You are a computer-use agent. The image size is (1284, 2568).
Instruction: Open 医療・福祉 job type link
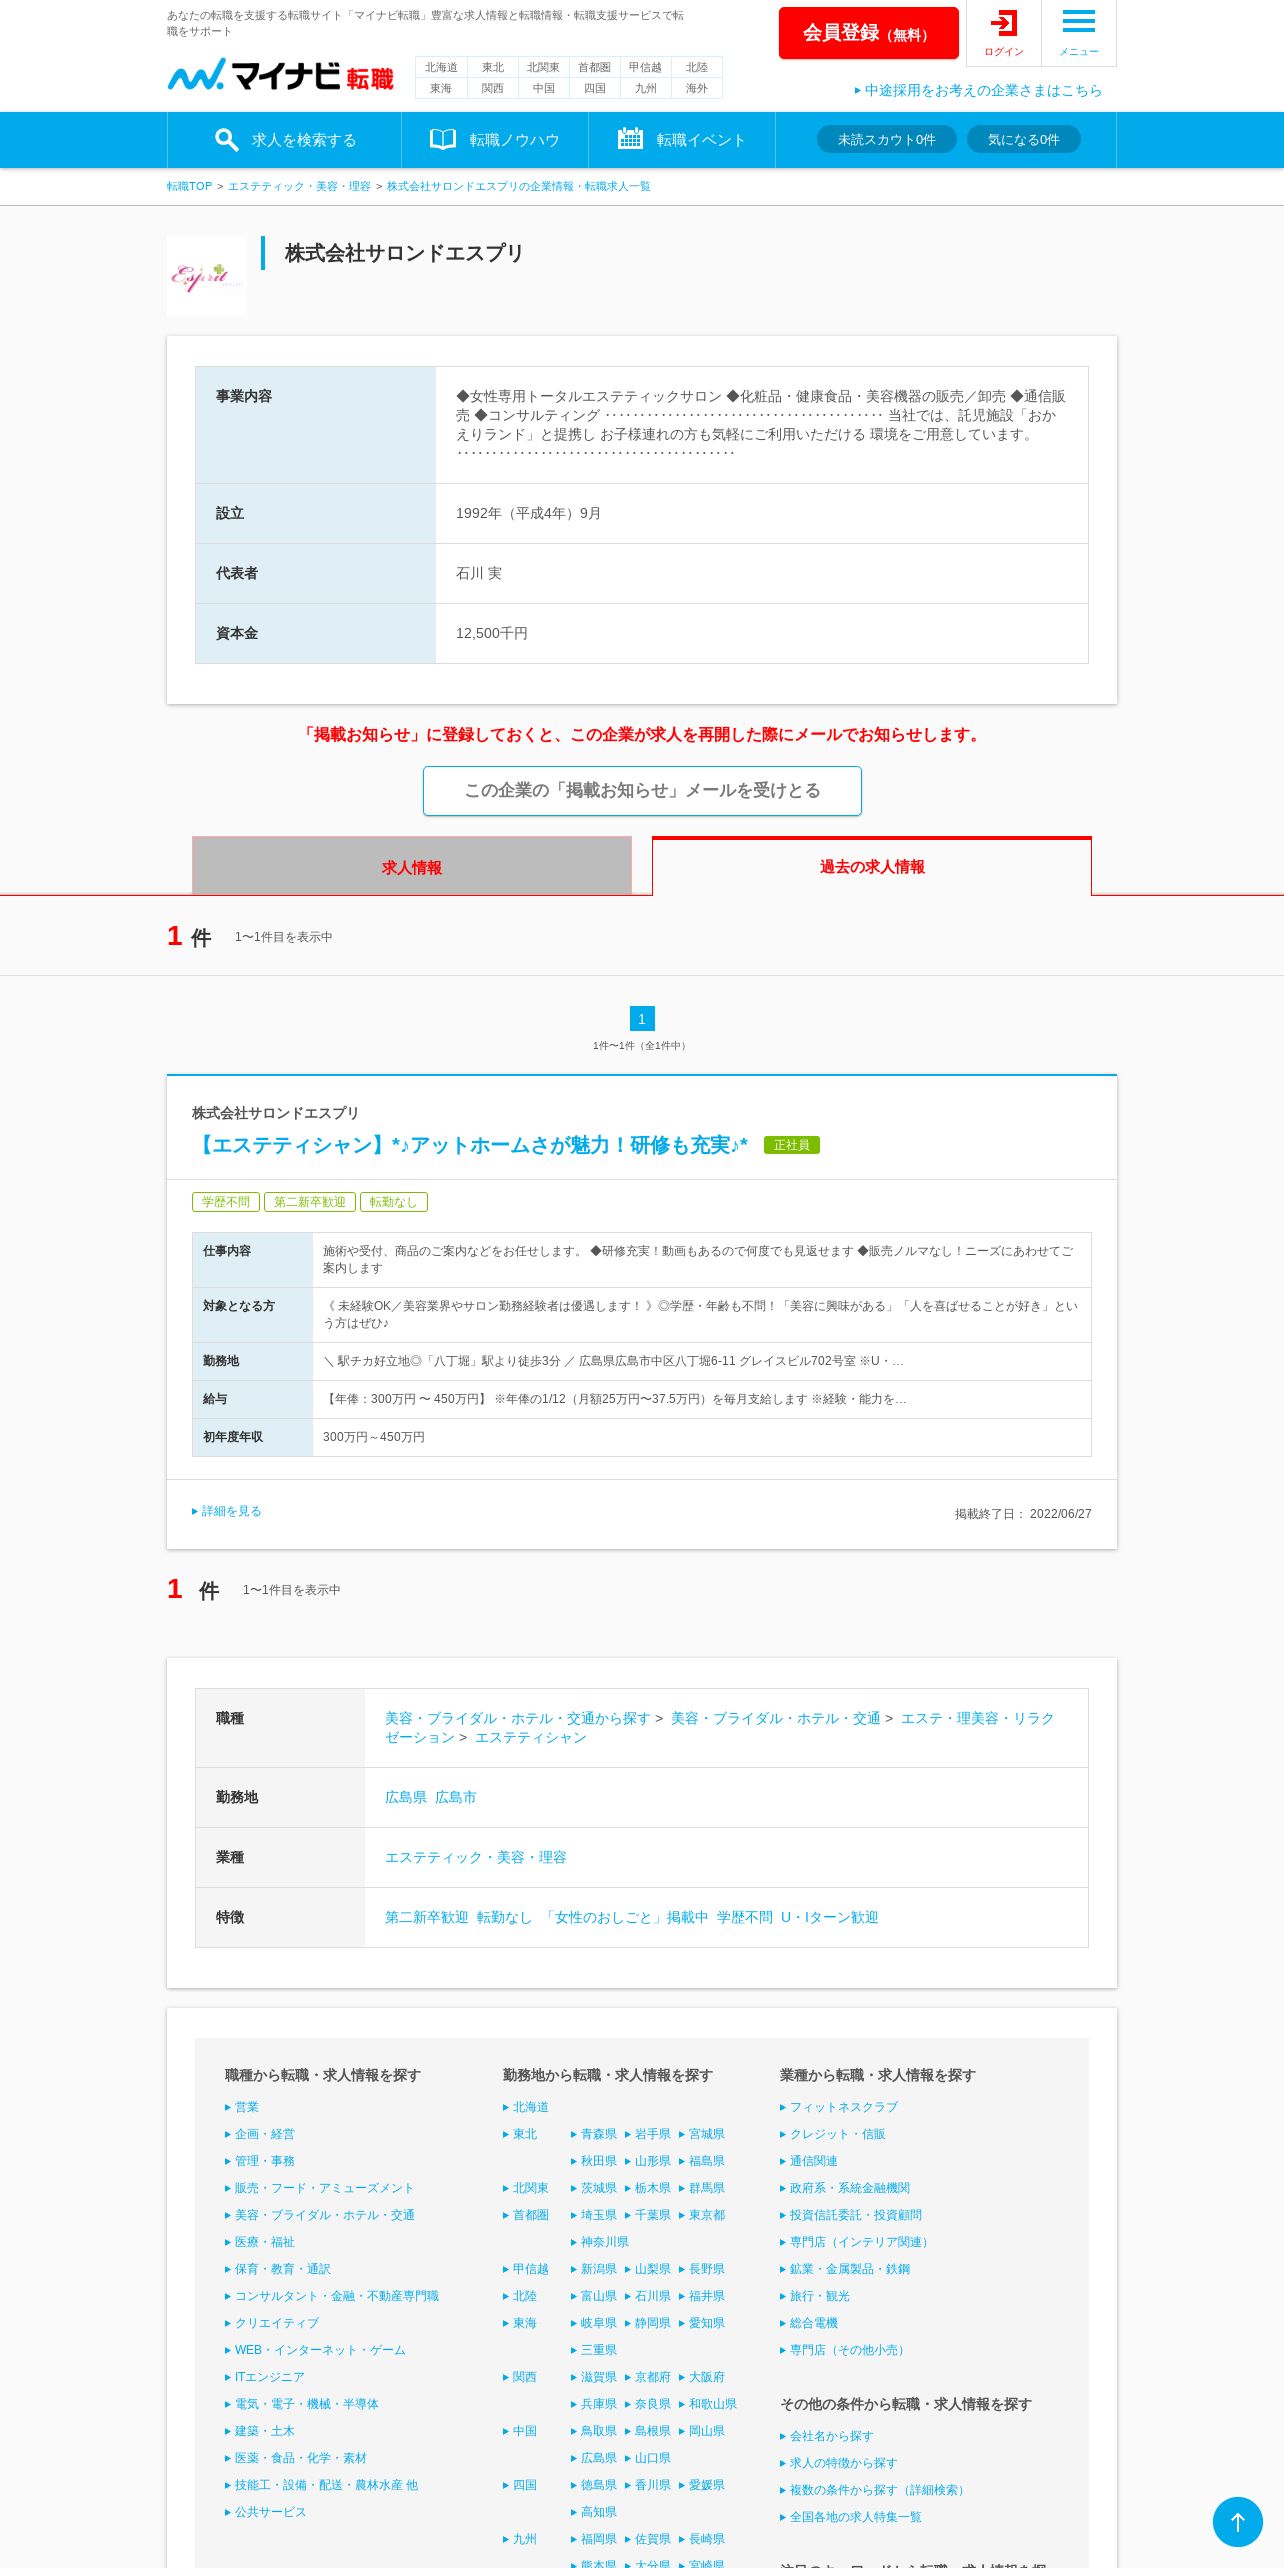click(260, 2242)
